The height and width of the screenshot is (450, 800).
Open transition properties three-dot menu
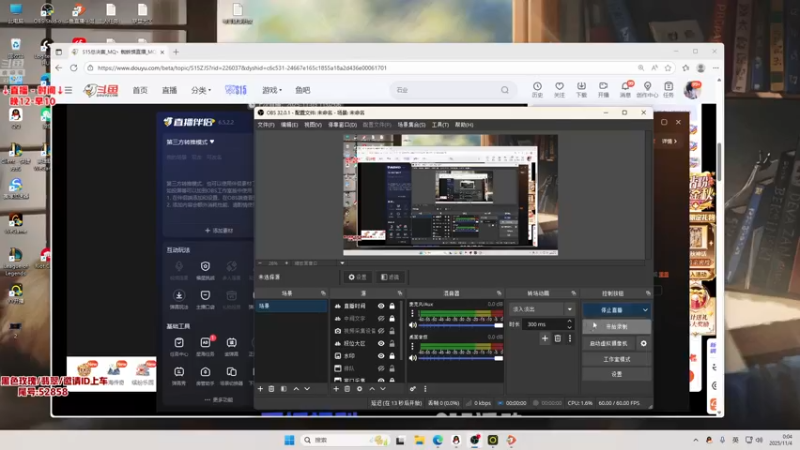click(x=570, y=338)
